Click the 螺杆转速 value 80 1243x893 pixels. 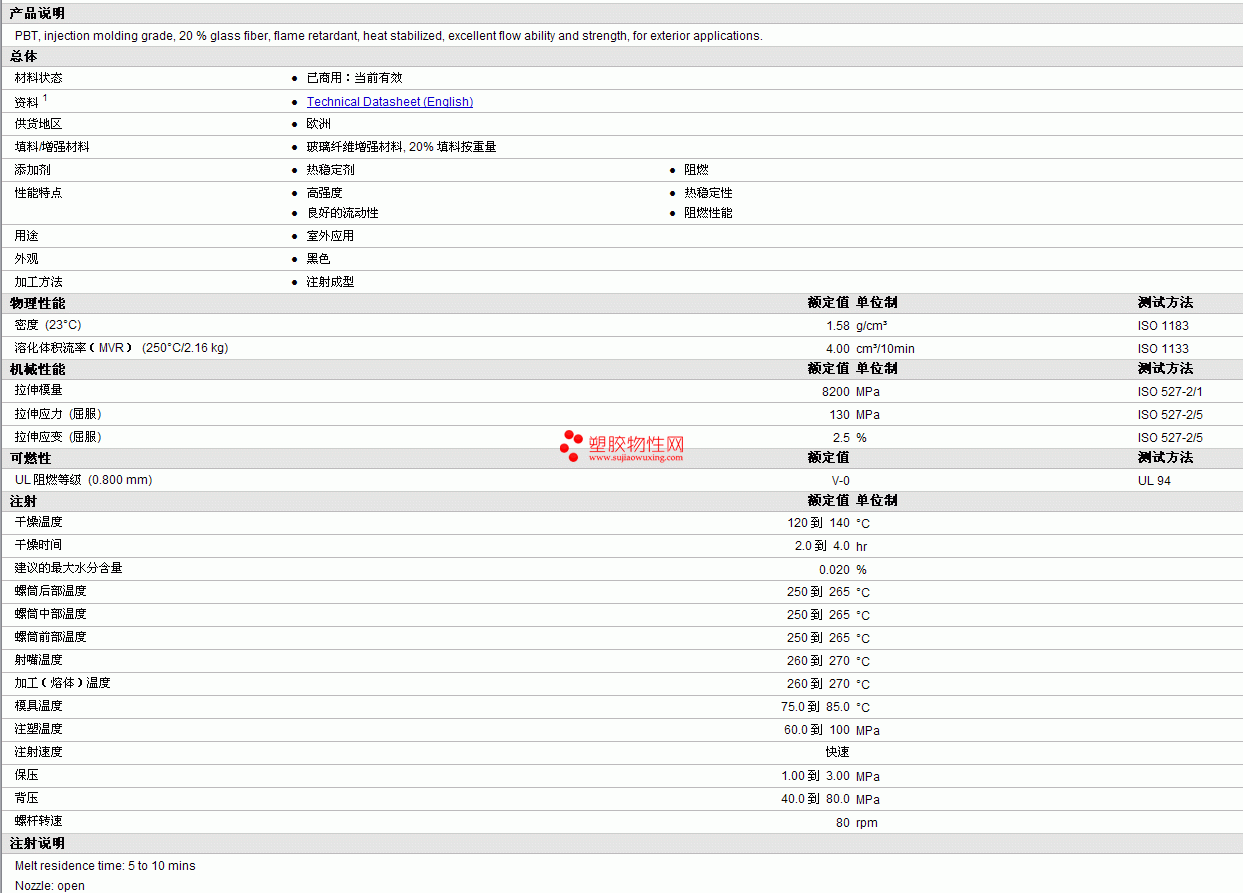843,823
